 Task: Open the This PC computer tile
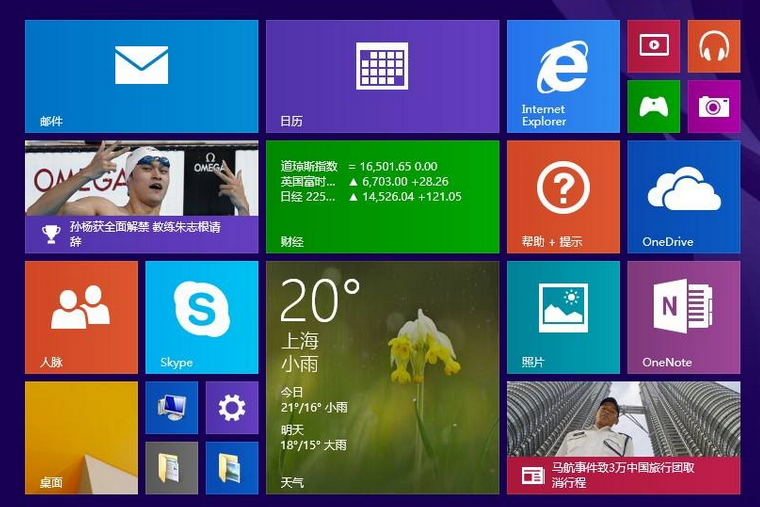pyautogui.click(x=171, y=407)
